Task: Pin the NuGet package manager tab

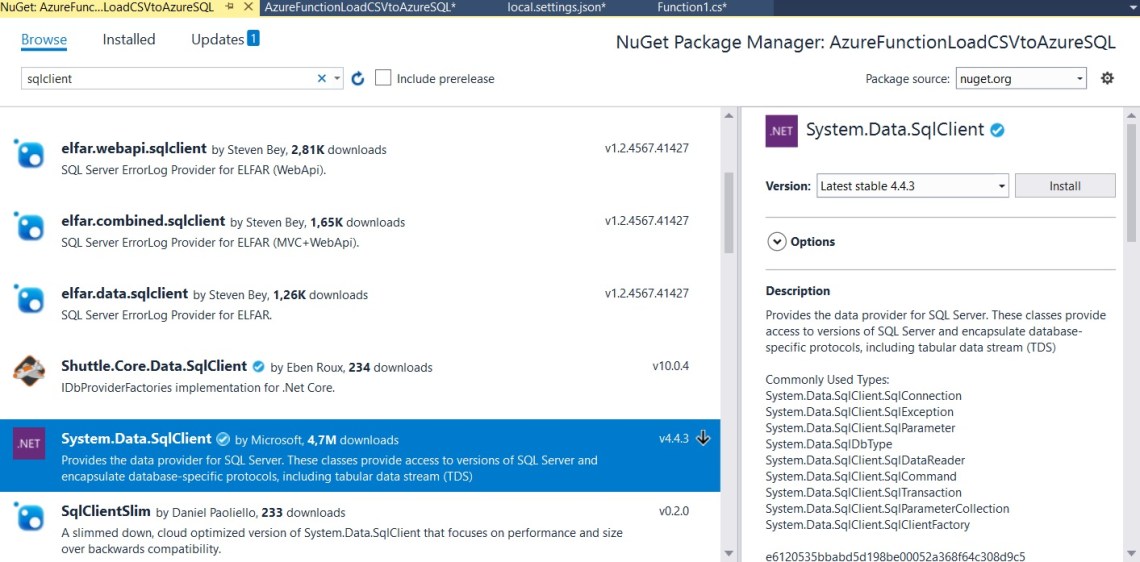Action: 229,7
